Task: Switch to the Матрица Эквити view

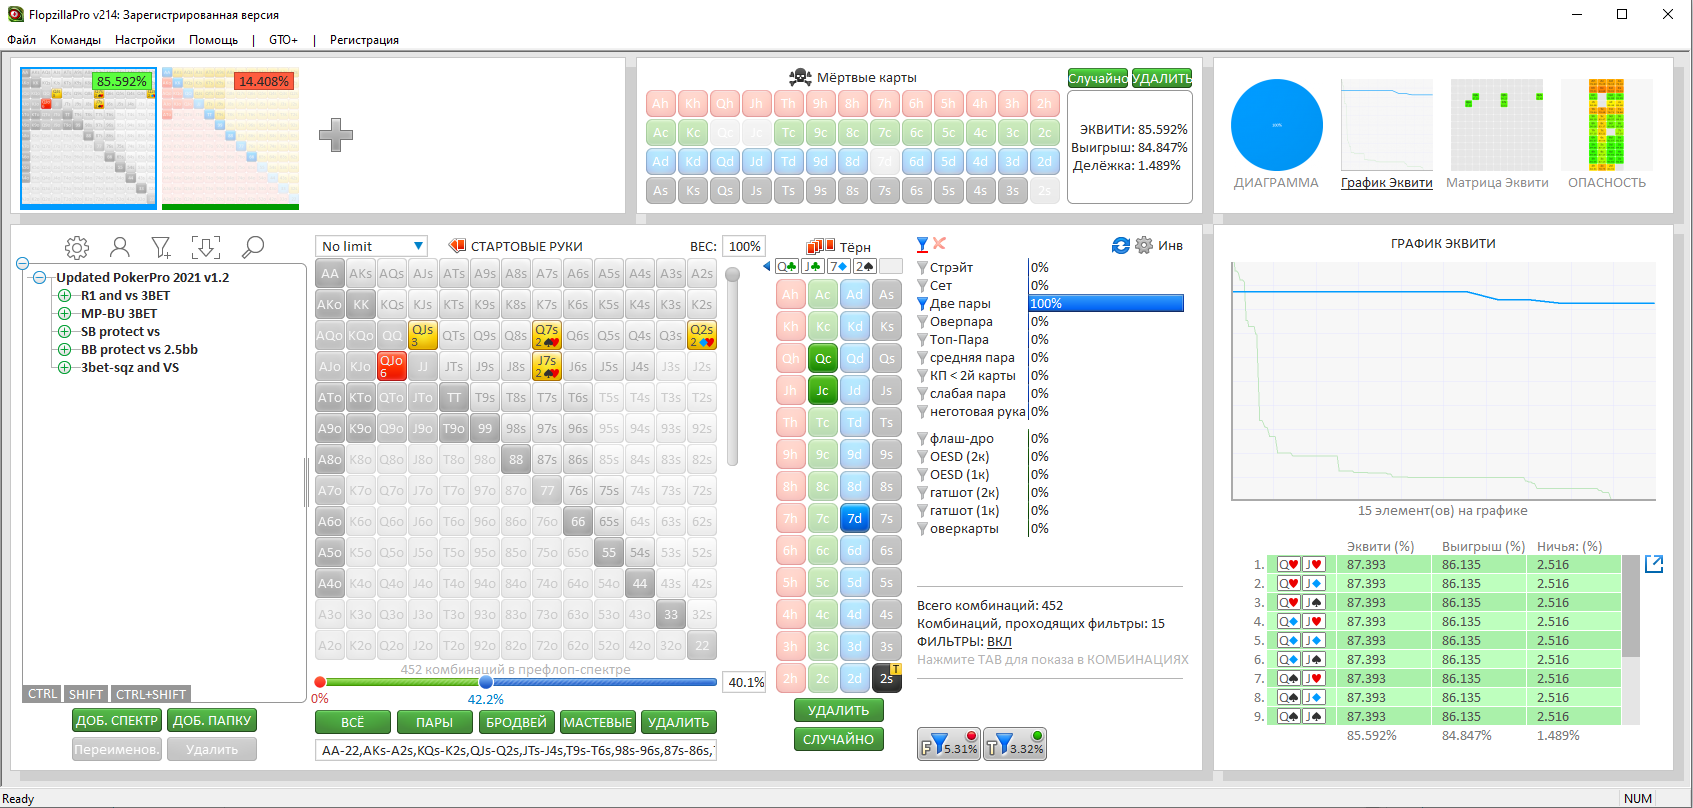Action: tap(1497, 135)
